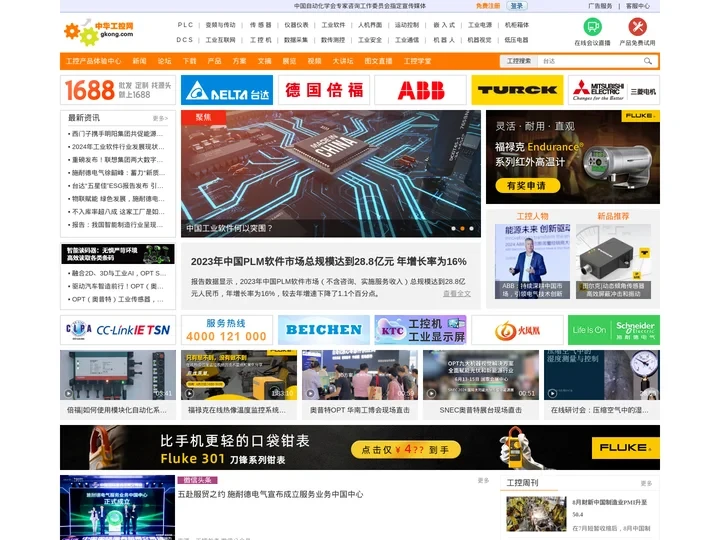
Task: Open the KTC 工控机 工业显示屏 banner
Action: click(x=421, y=330)
